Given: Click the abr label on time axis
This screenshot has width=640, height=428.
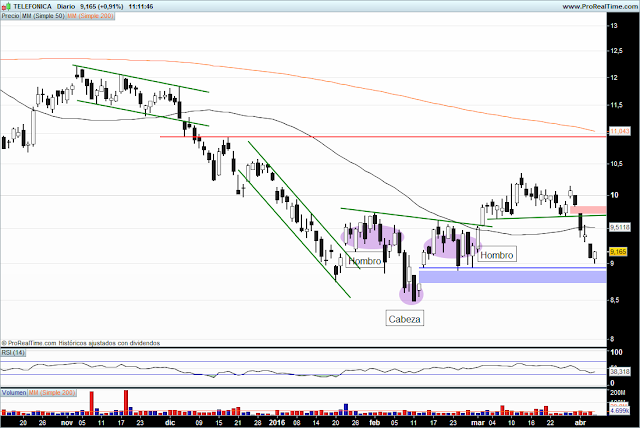Looking at the screenshot, I should (x=580, y=423).
